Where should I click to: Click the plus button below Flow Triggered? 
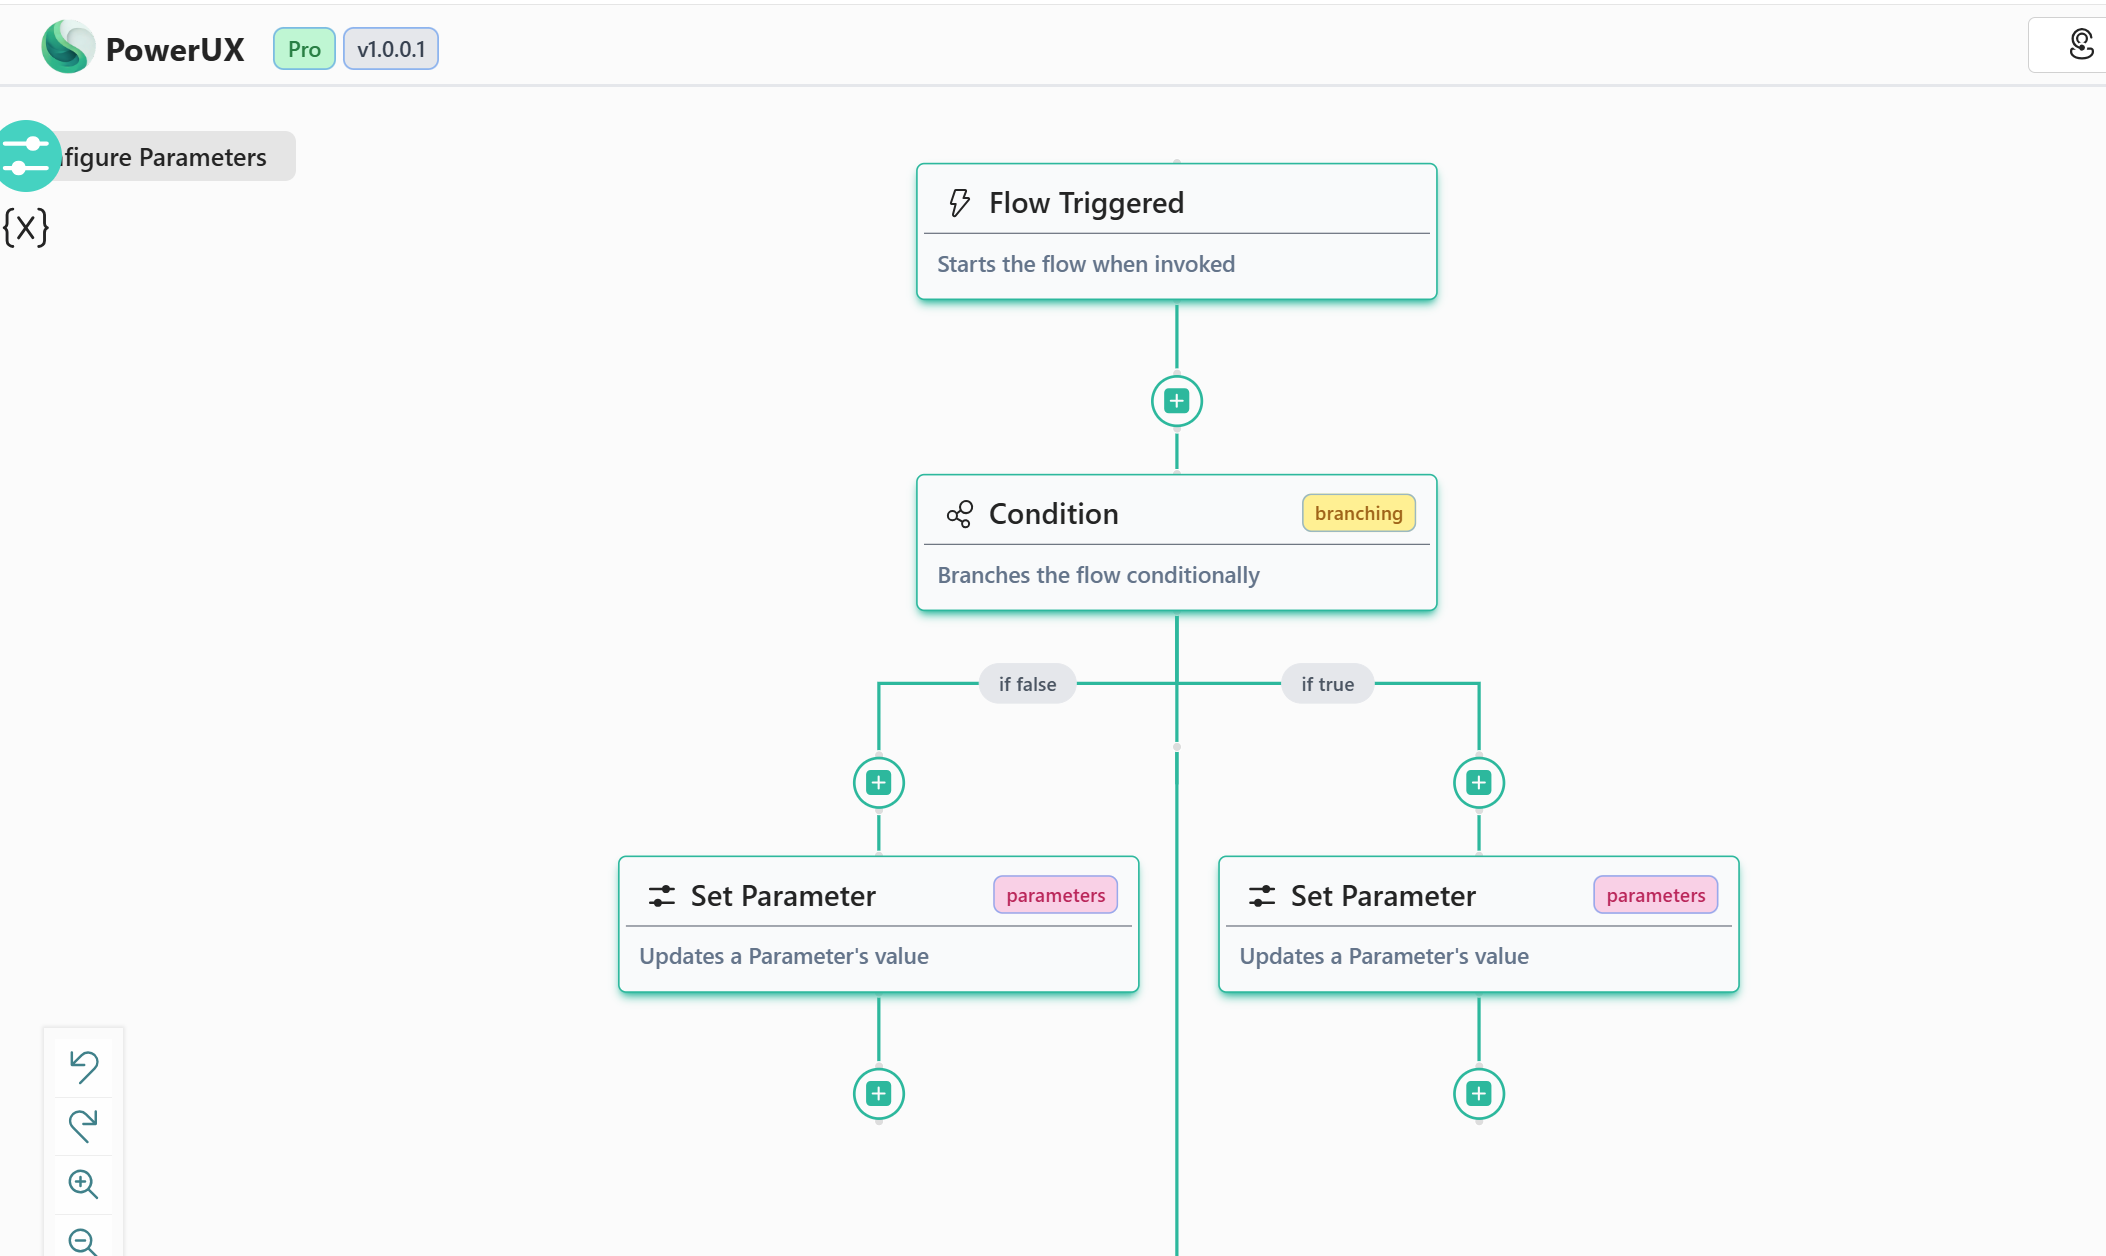(x=1176, y=400)
